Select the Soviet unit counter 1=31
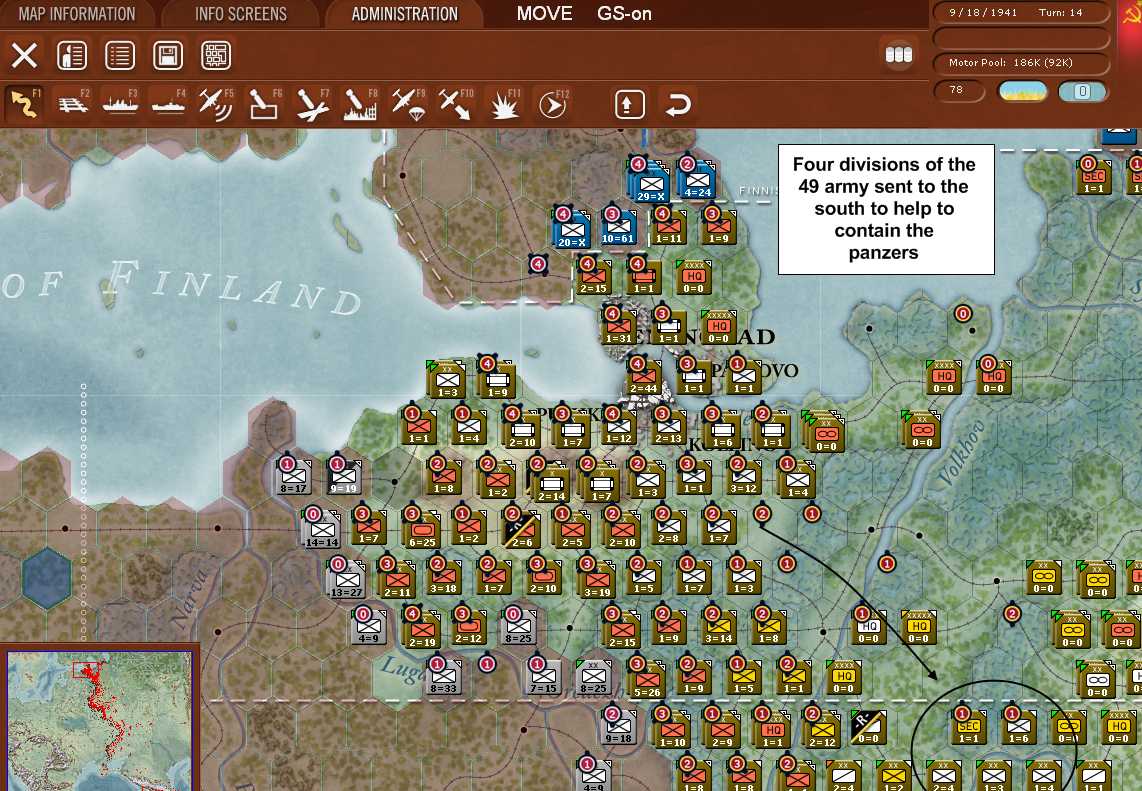 pos(618,326)
